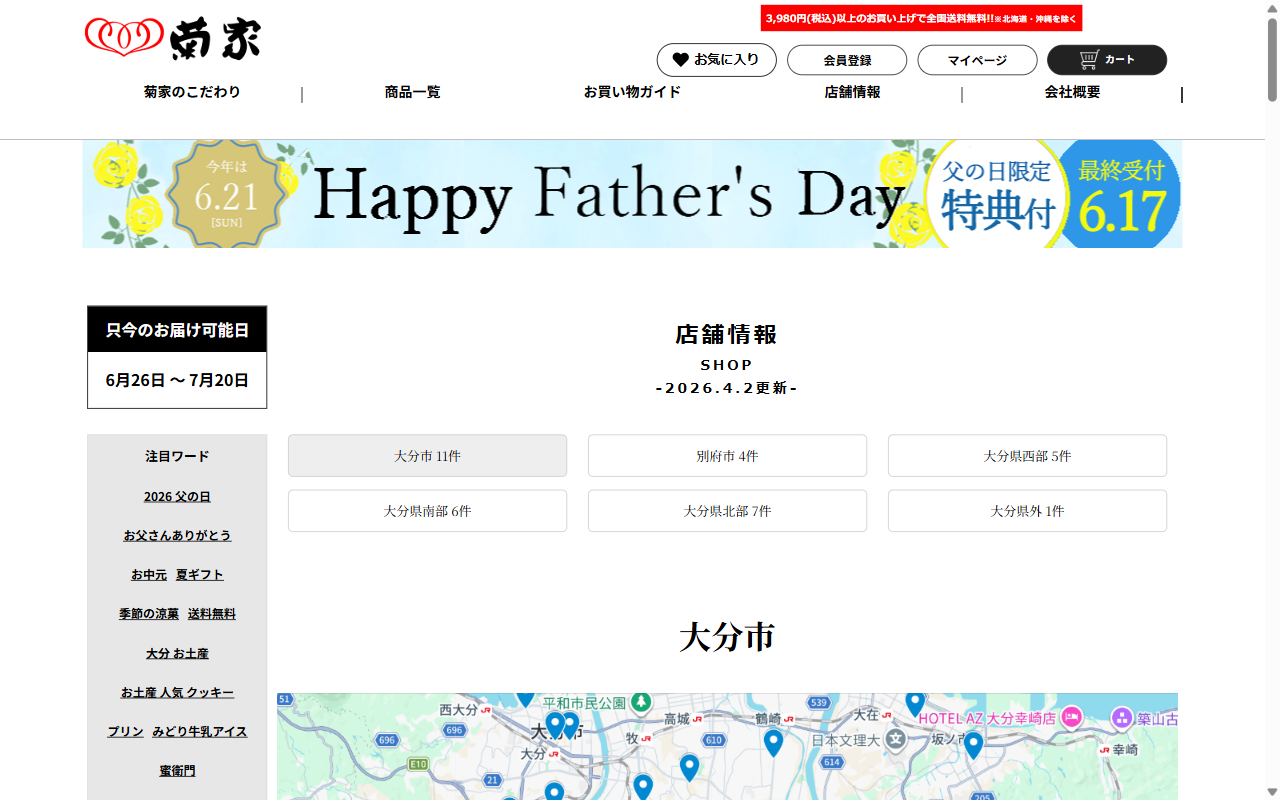Viewport: 1280px width, 800px height.
Task: Click the プリン keyword link
Action: coord(126,732)
